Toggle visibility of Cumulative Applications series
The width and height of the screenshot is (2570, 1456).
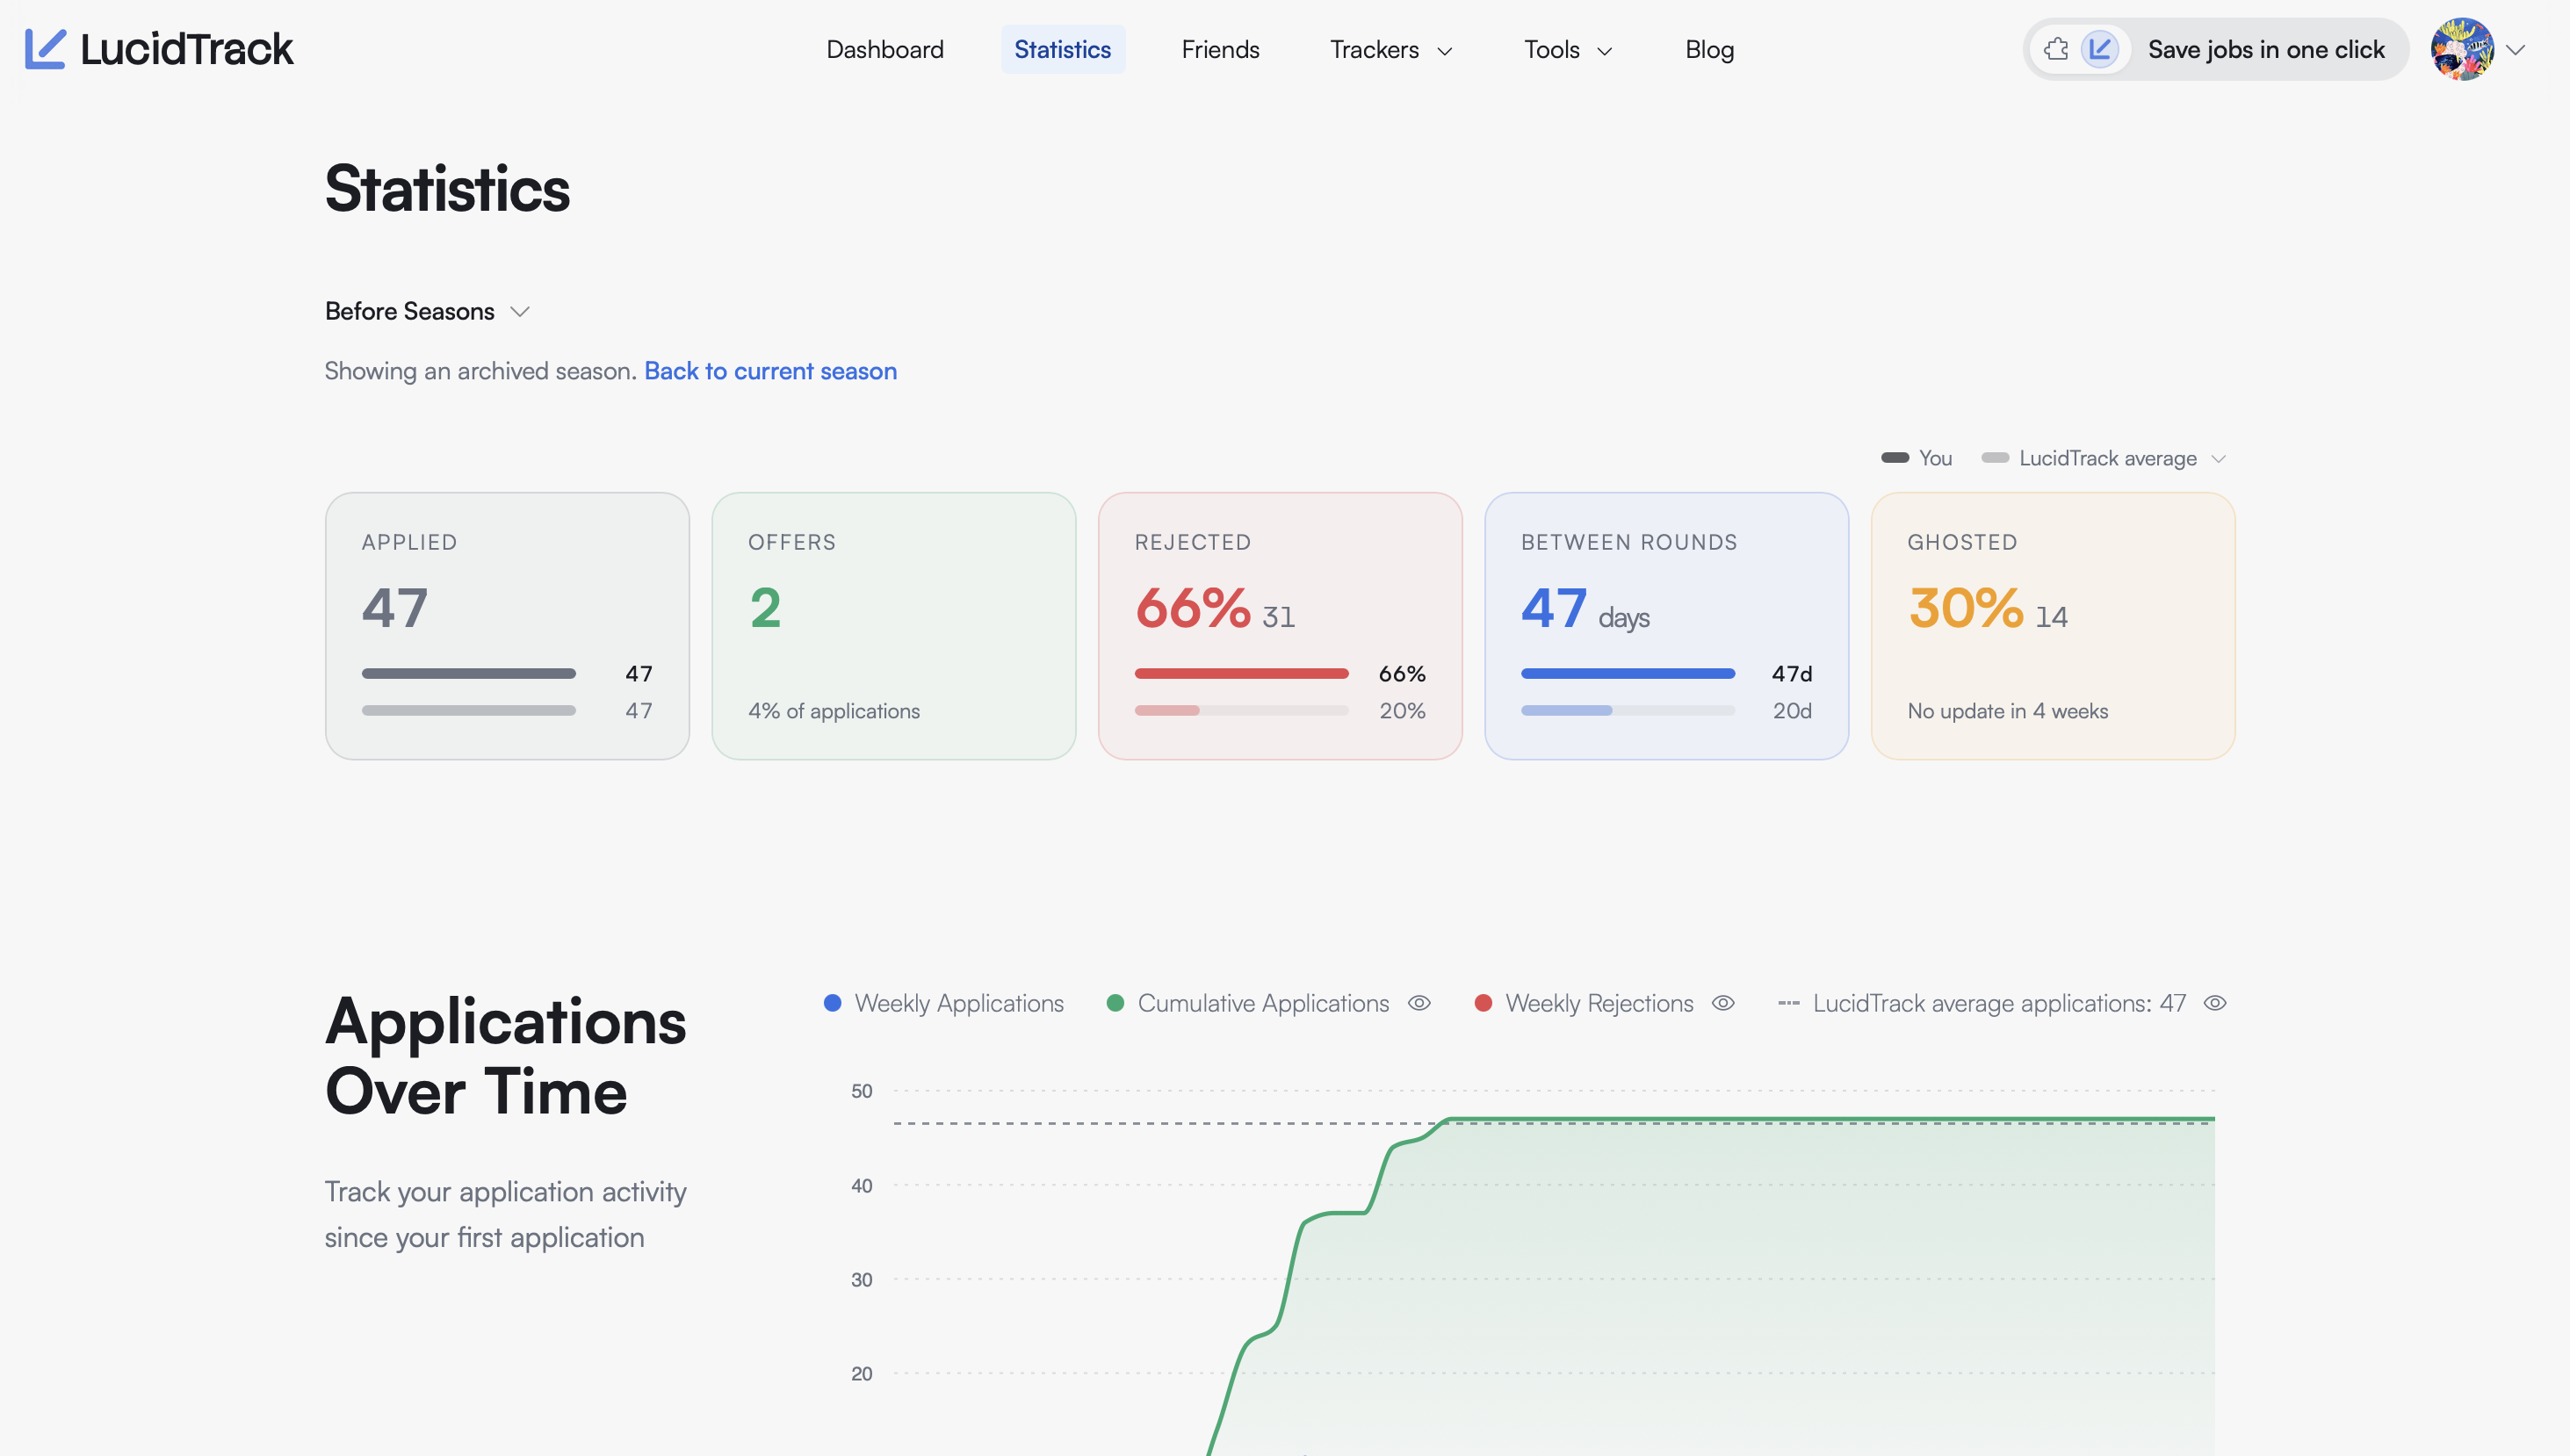[x=1419, y=1003]
